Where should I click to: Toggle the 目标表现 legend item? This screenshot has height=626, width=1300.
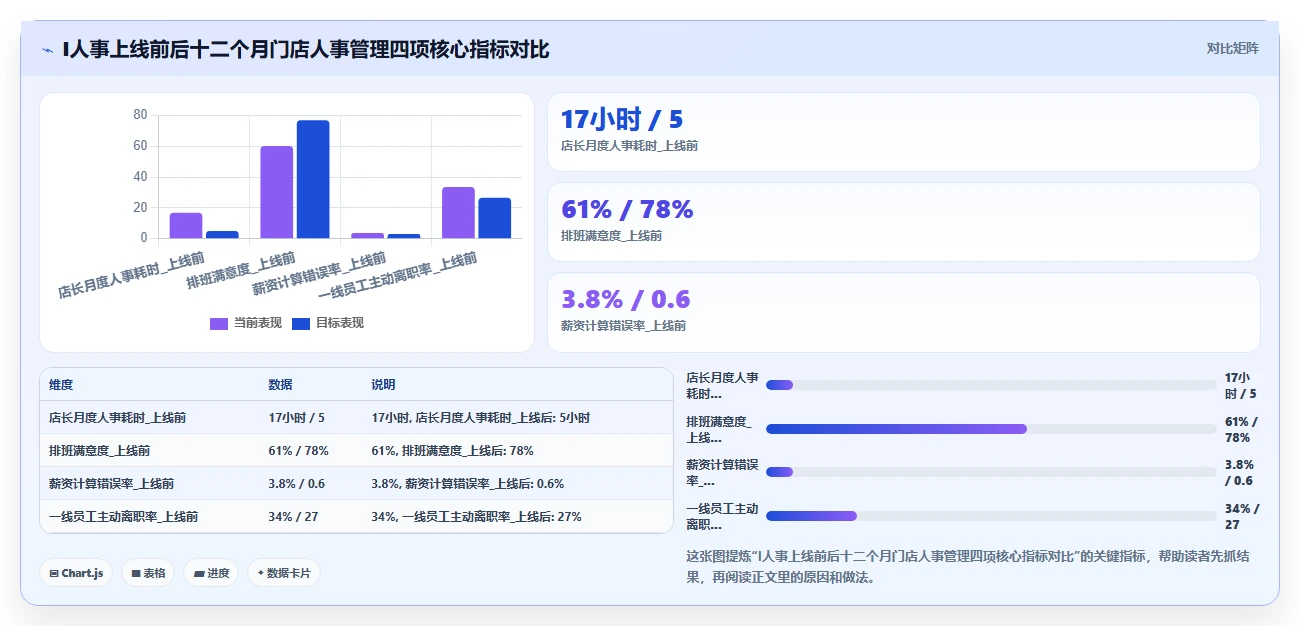point(328,323)
